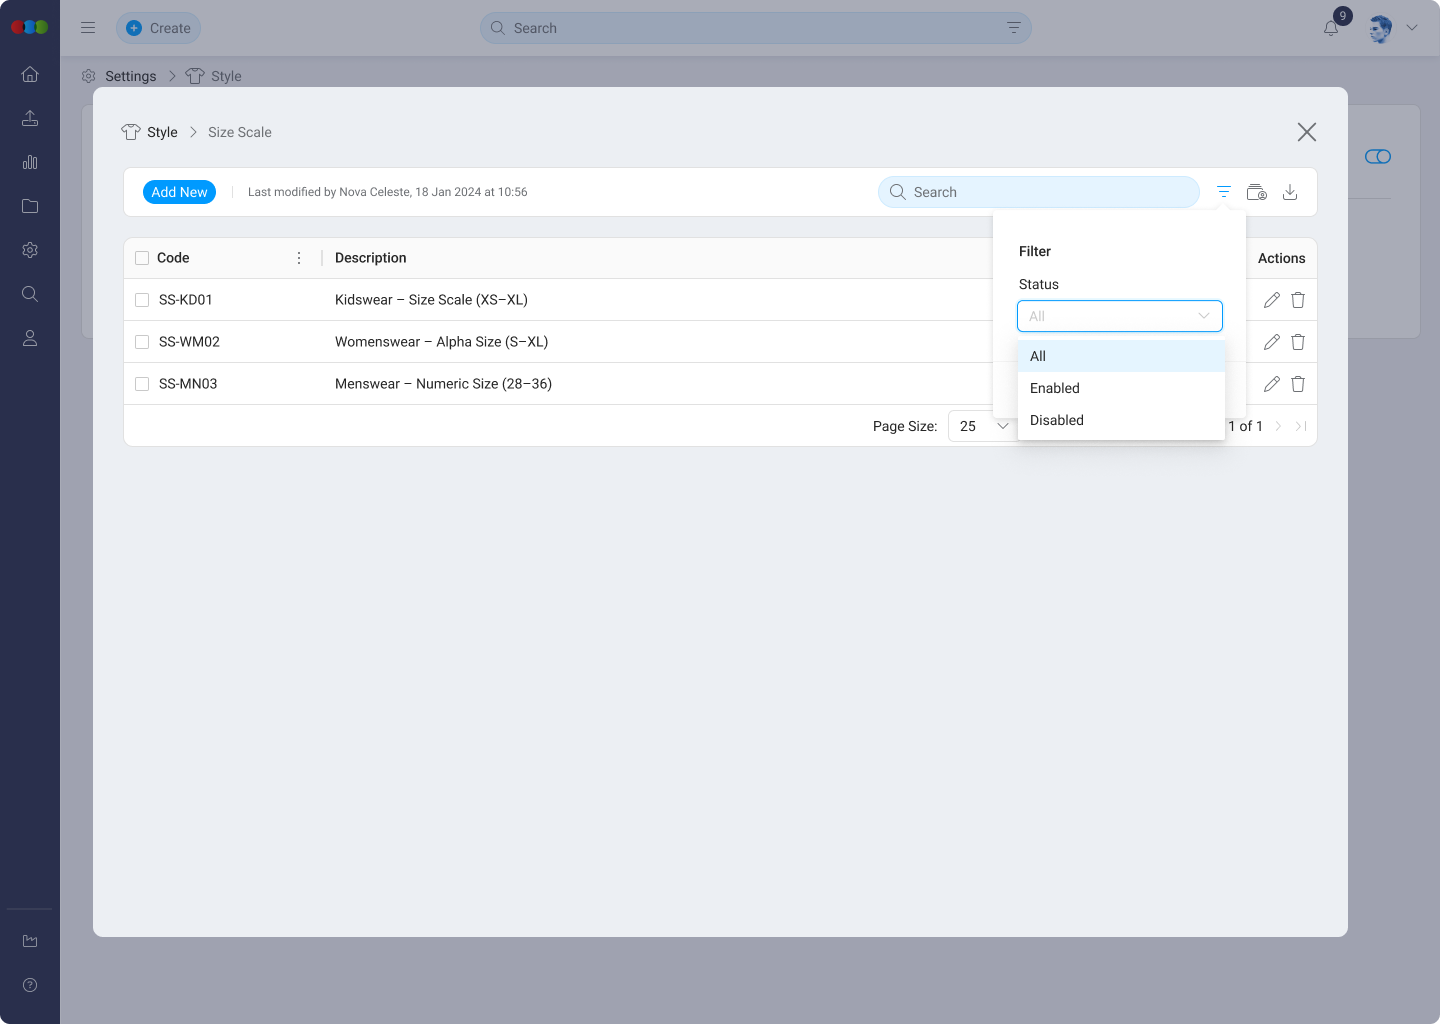This screenshot has height=1024, width=1440.
Task: Tick the checkbox next to SS-KD01
Action: pyautogui.click(x=141, y=299)
